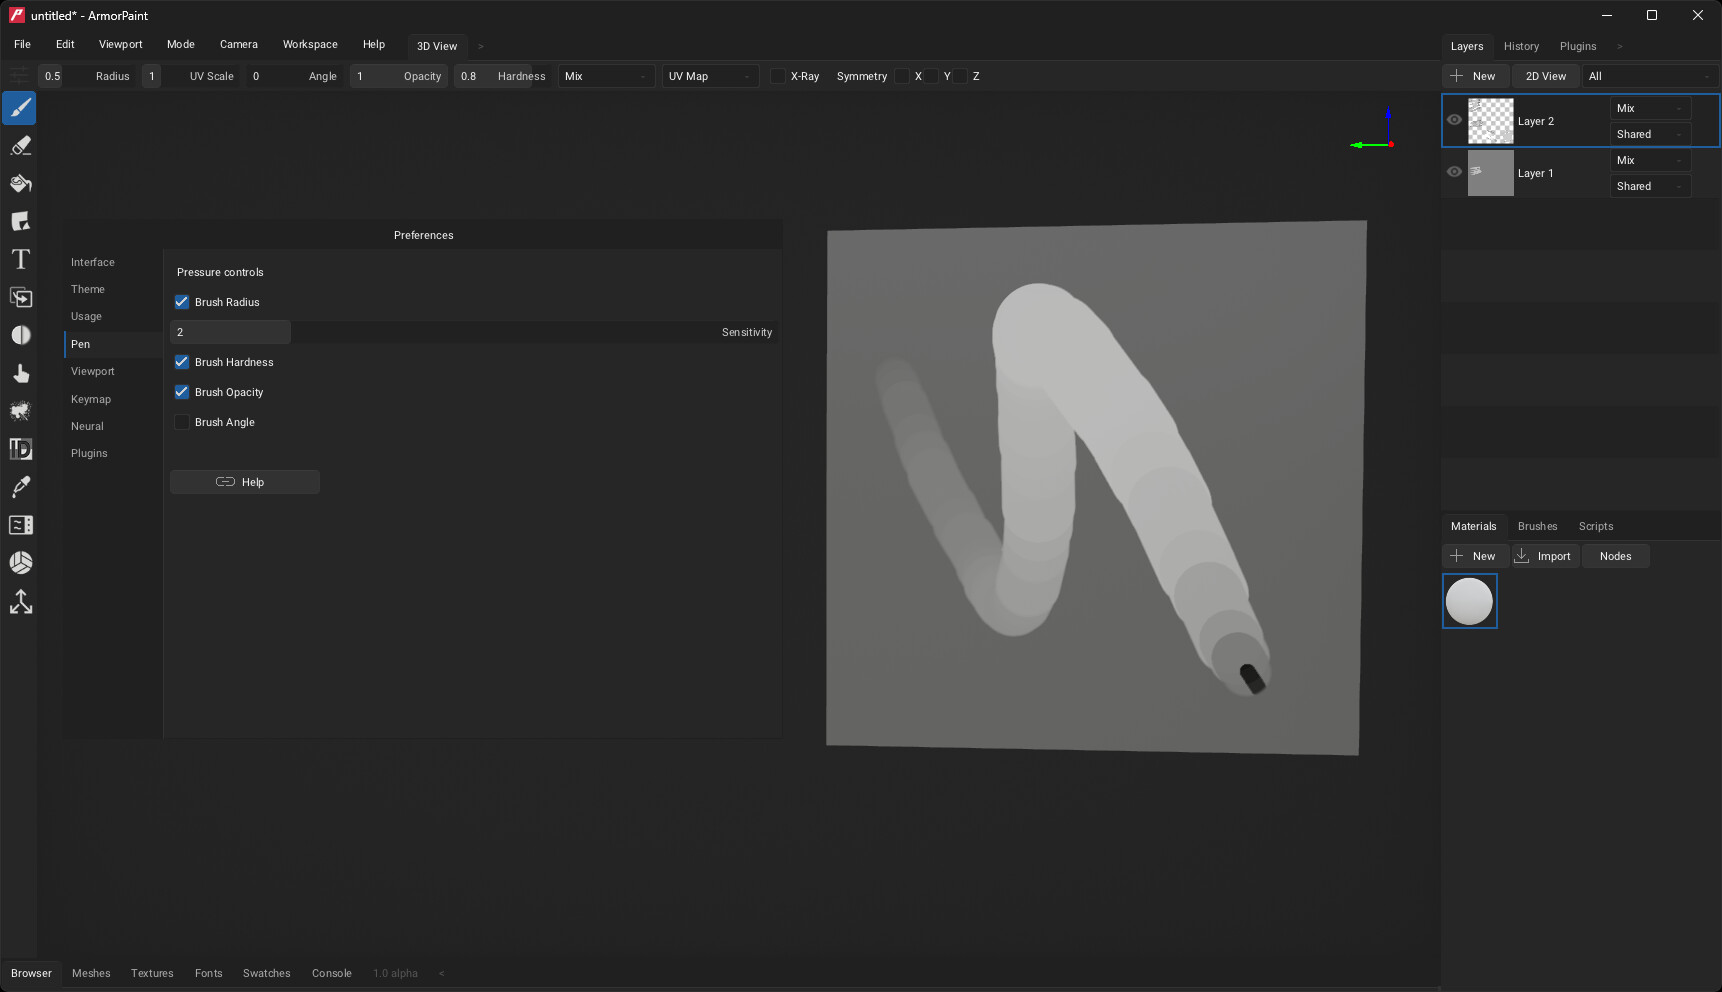Image resolution: width=1722 pixels, height=992 pixels.
Task: Select the Smudge finger tool
Action: 20,374
